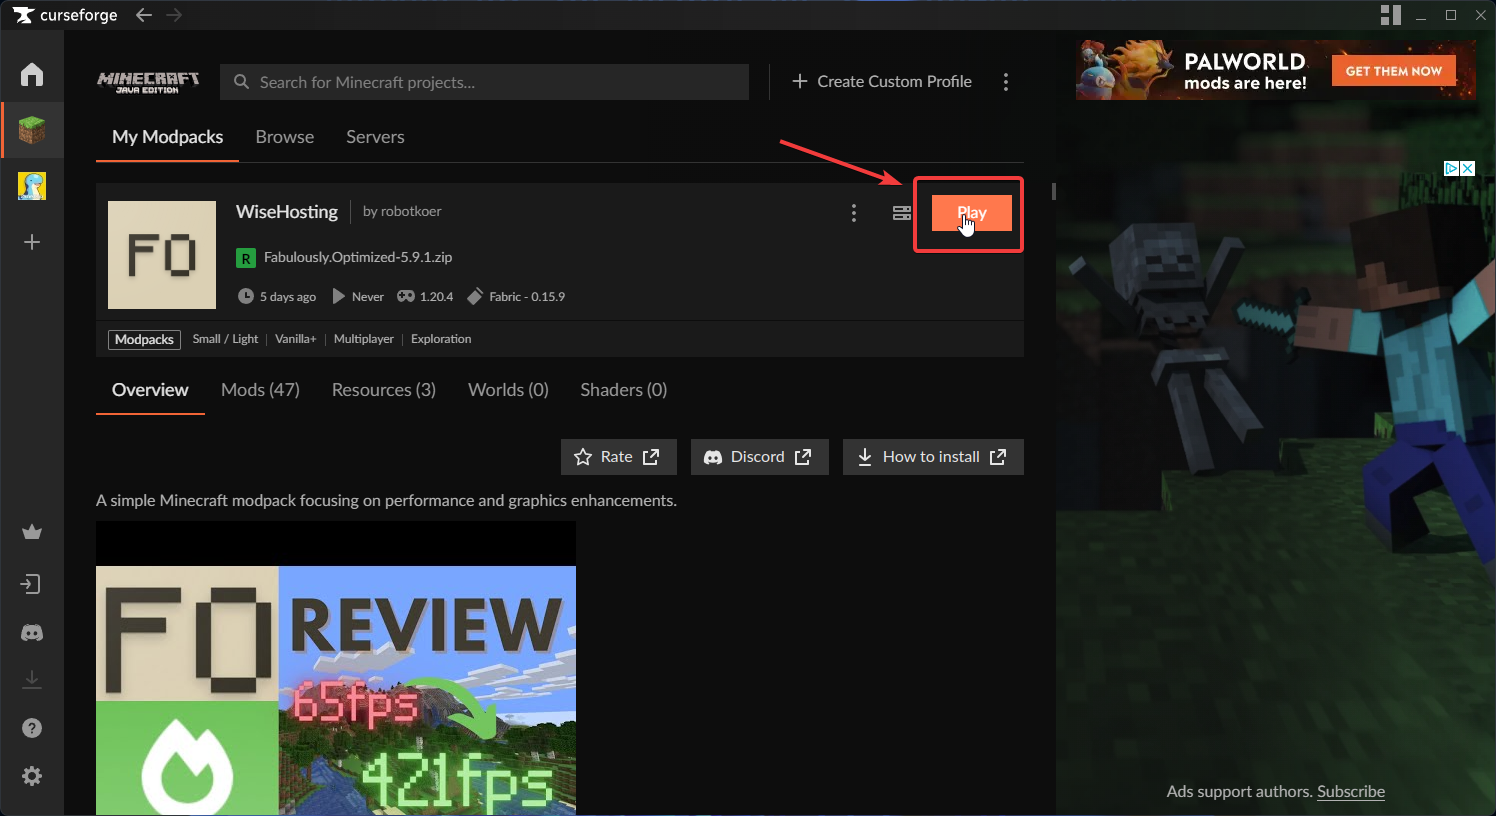
Task: Click the Discord external link button
Action: point(760,457)
